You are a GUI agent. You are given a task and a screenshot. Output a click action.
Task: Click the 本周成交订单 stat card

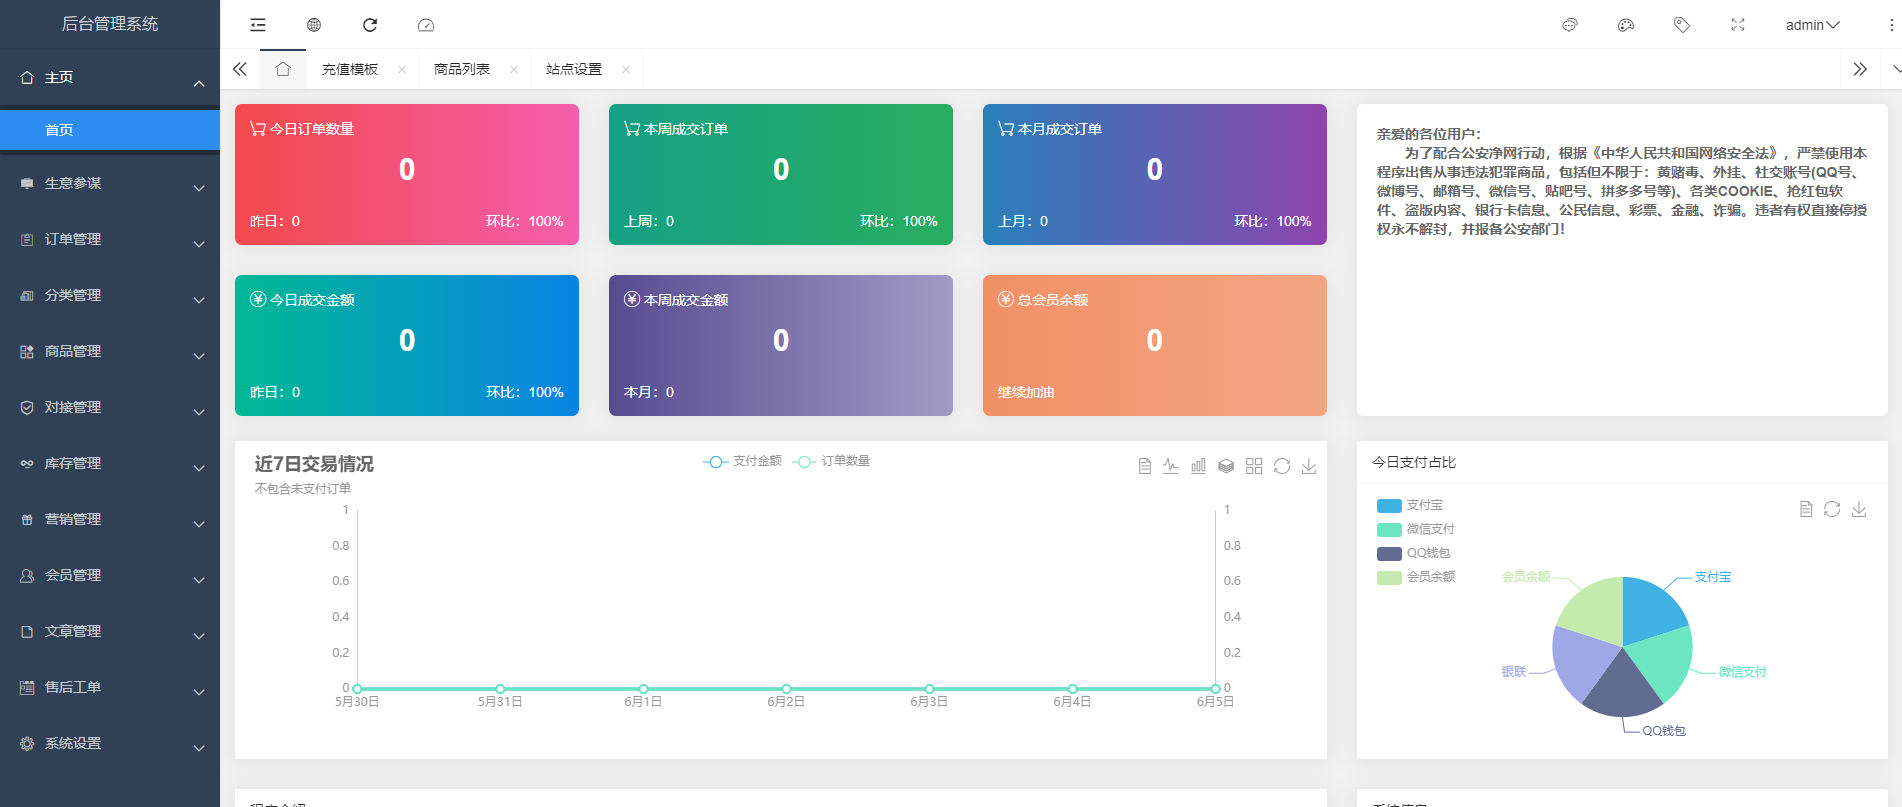click(x=781, y=174)
